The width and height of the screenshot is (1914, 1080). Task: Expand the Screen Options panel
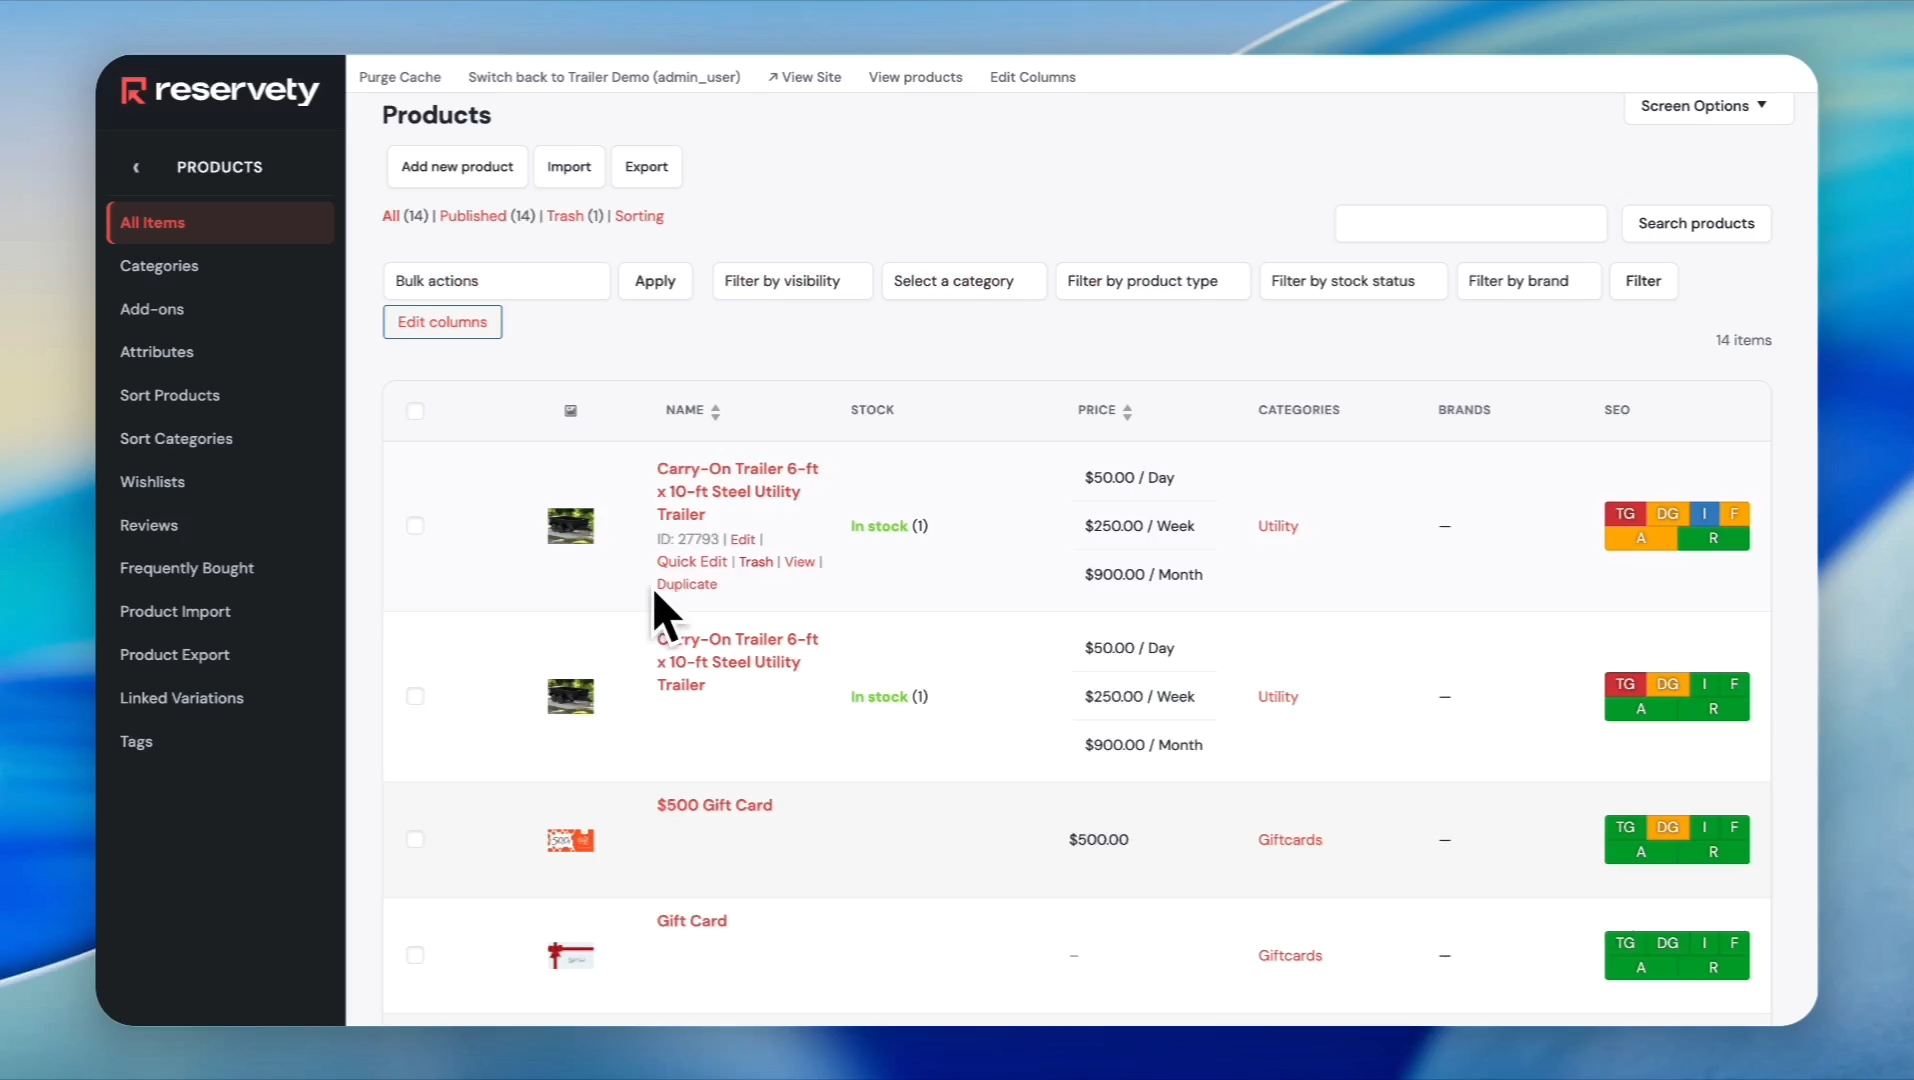[1708, 106]
